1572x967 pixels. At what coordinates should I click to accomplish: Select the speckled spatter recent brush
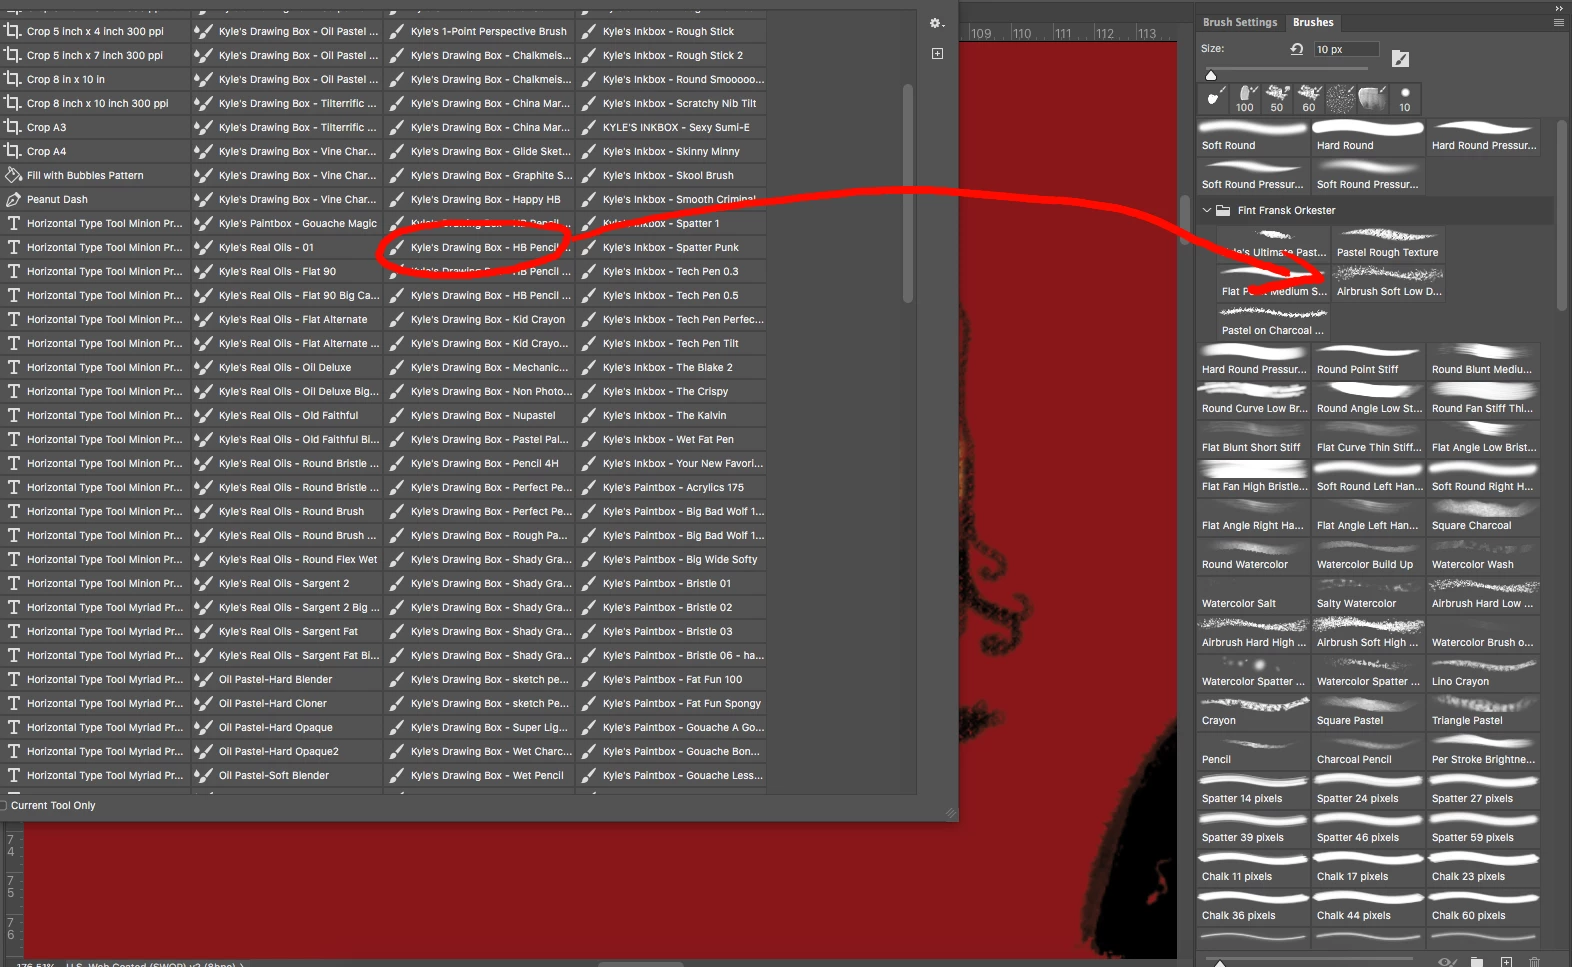point(1341,98)
